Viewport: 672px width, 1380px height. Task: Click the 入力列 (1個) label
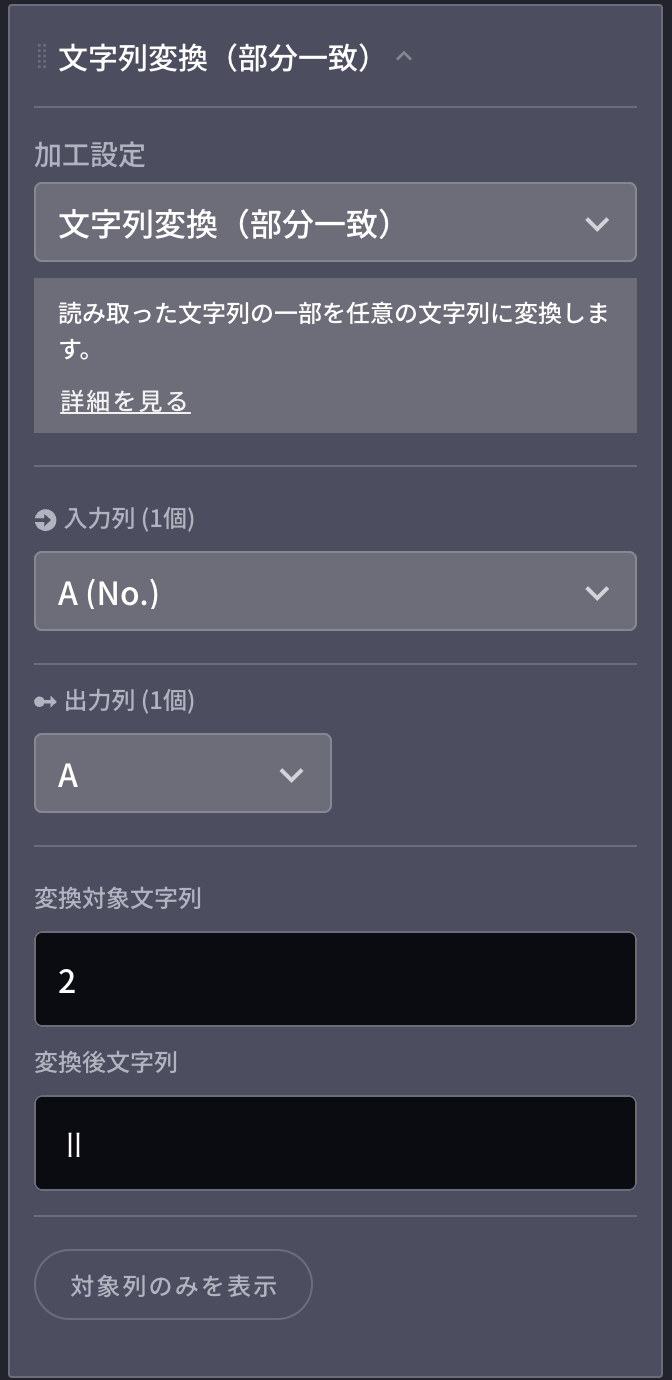(129, 519)
